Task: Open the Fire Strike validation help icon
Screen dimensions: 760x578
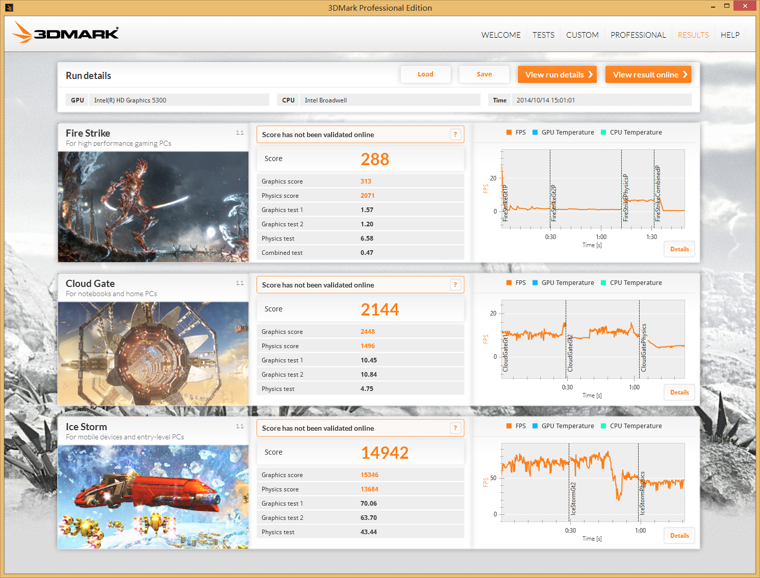Action: coord(455,134)
